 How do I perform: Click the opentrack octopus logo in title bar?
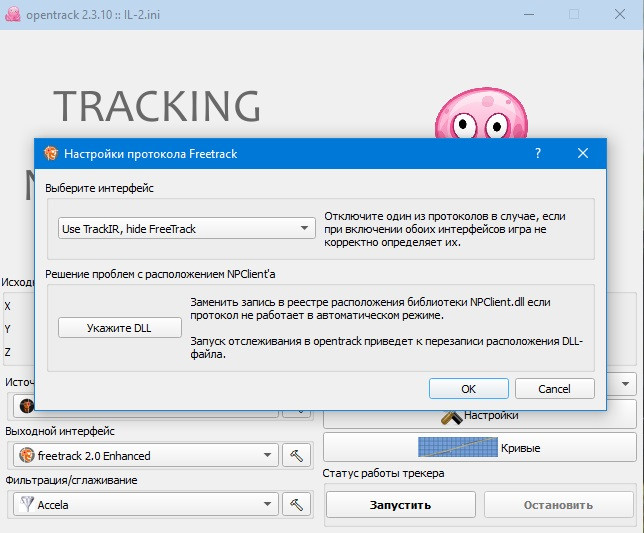click(x=13, y=14)
